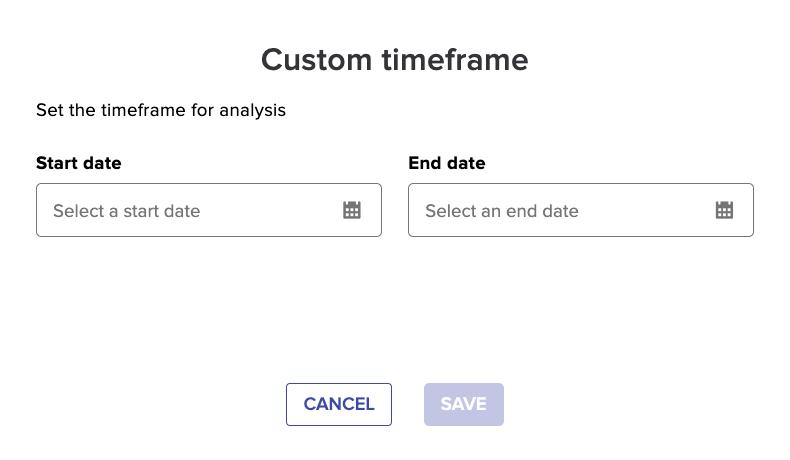
Task: Show the date picker for the start date
Action: point(352,210)
